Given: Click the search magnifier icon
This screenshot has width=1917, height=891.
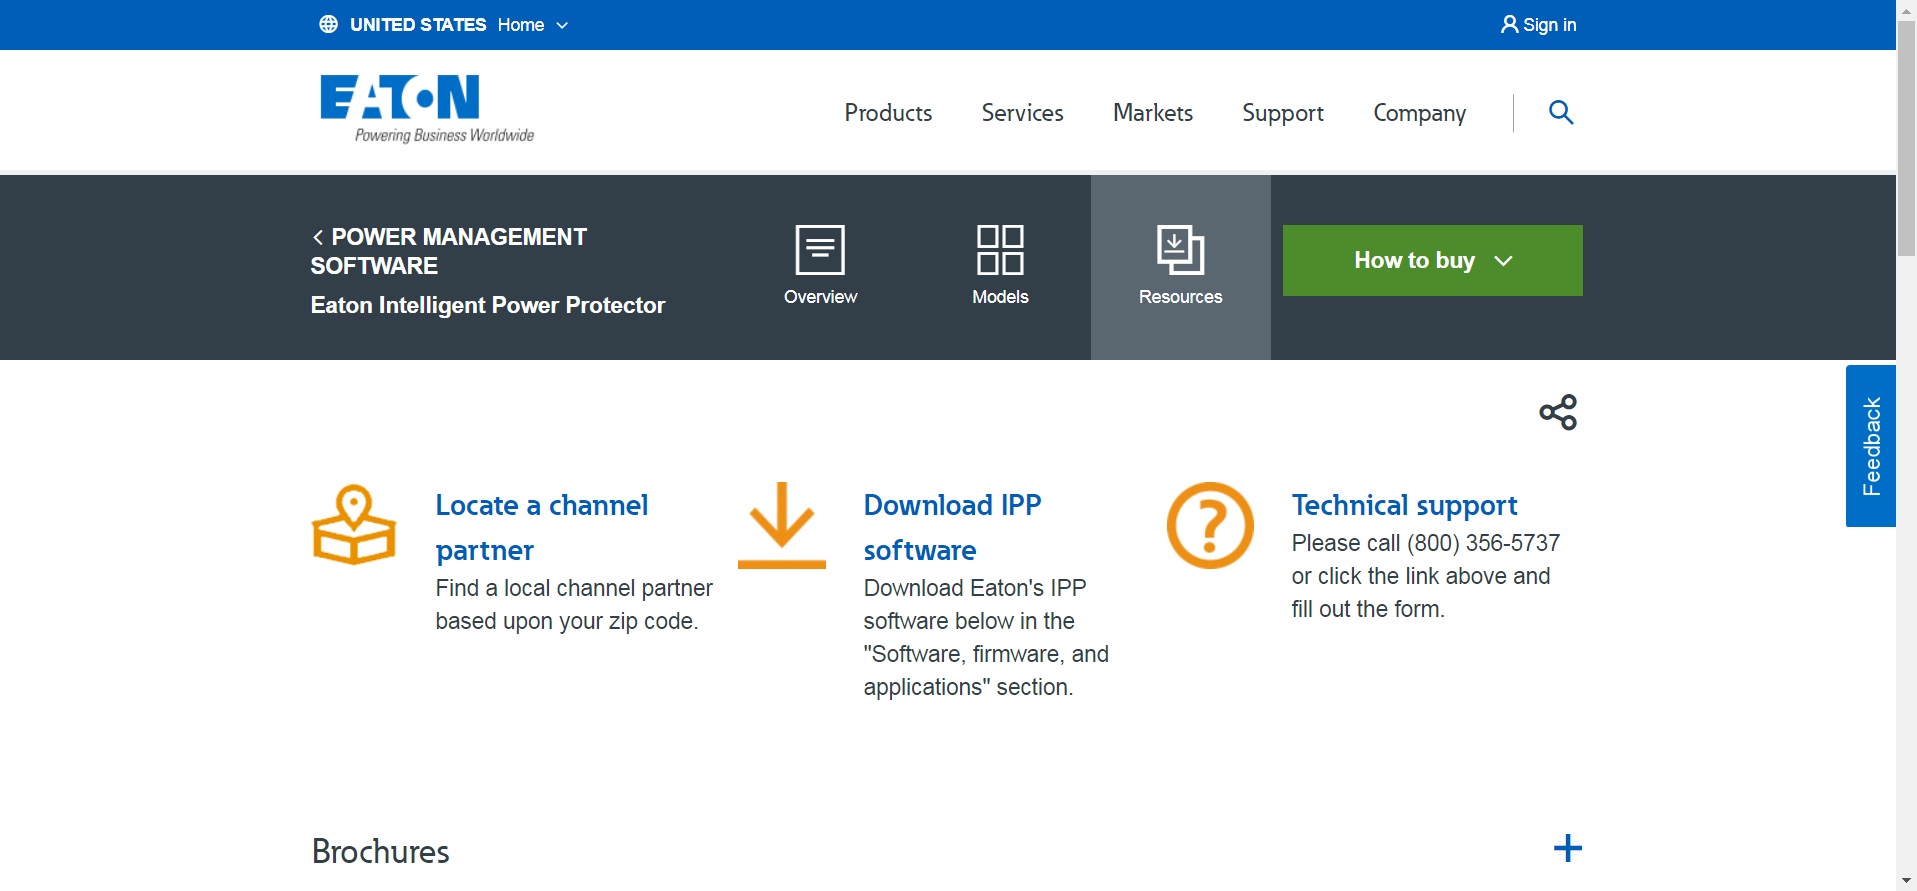Looking at the screenshot, I should click(1560, 113).
